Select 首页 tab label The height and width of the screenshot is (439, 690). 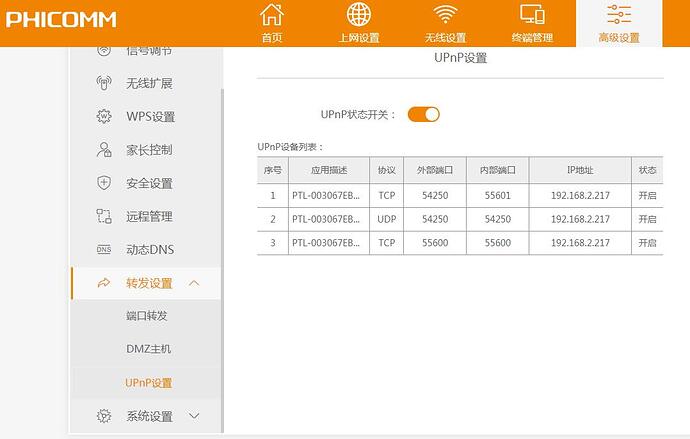pyautogui.click(x=272, y=38)
